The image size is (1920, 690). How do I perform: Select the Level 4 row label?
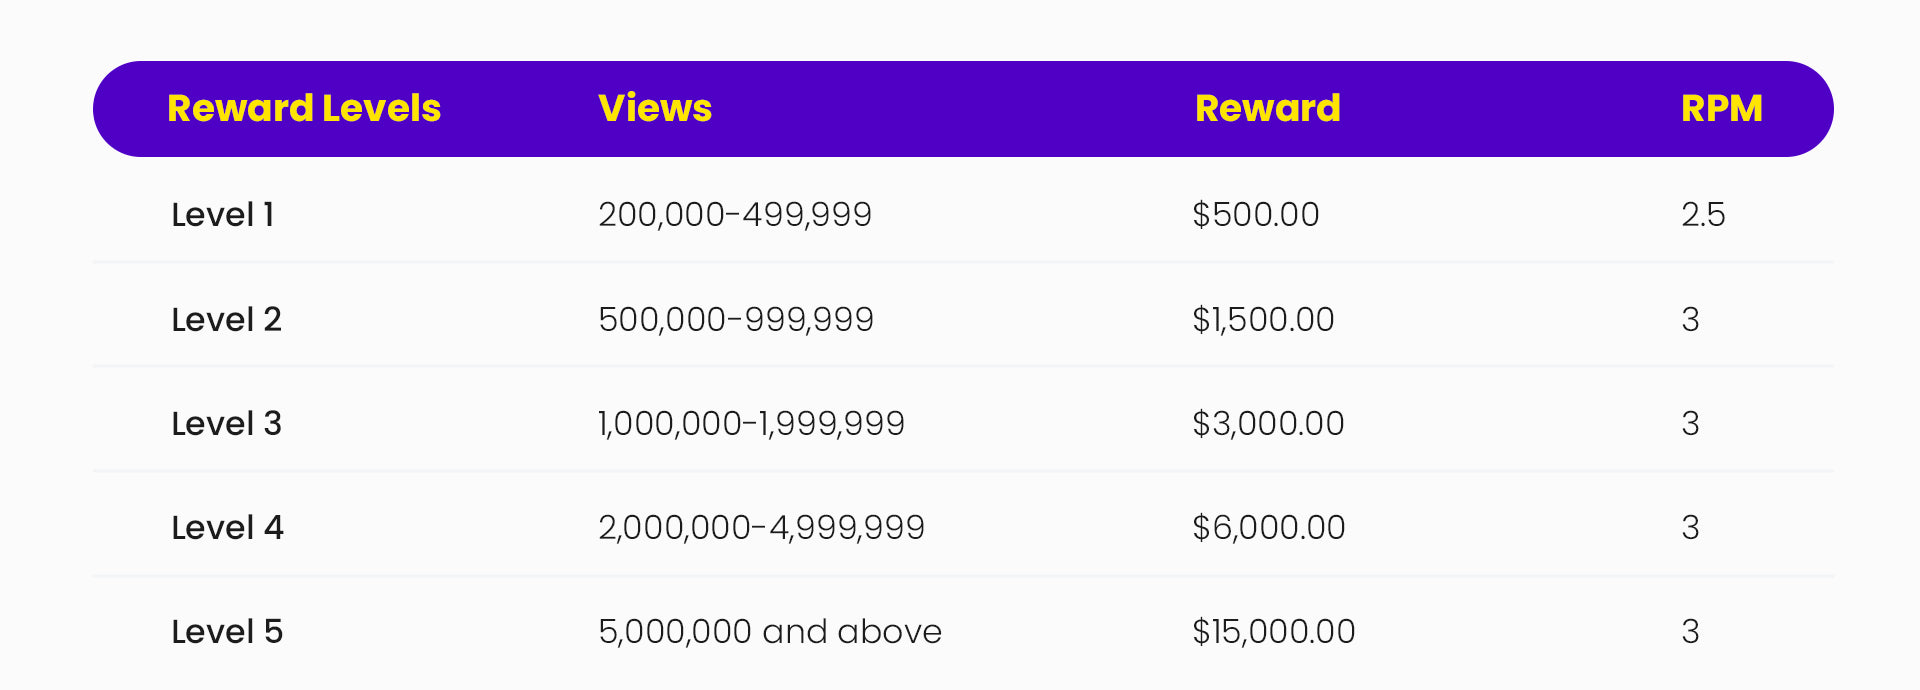tap(228, 527)
